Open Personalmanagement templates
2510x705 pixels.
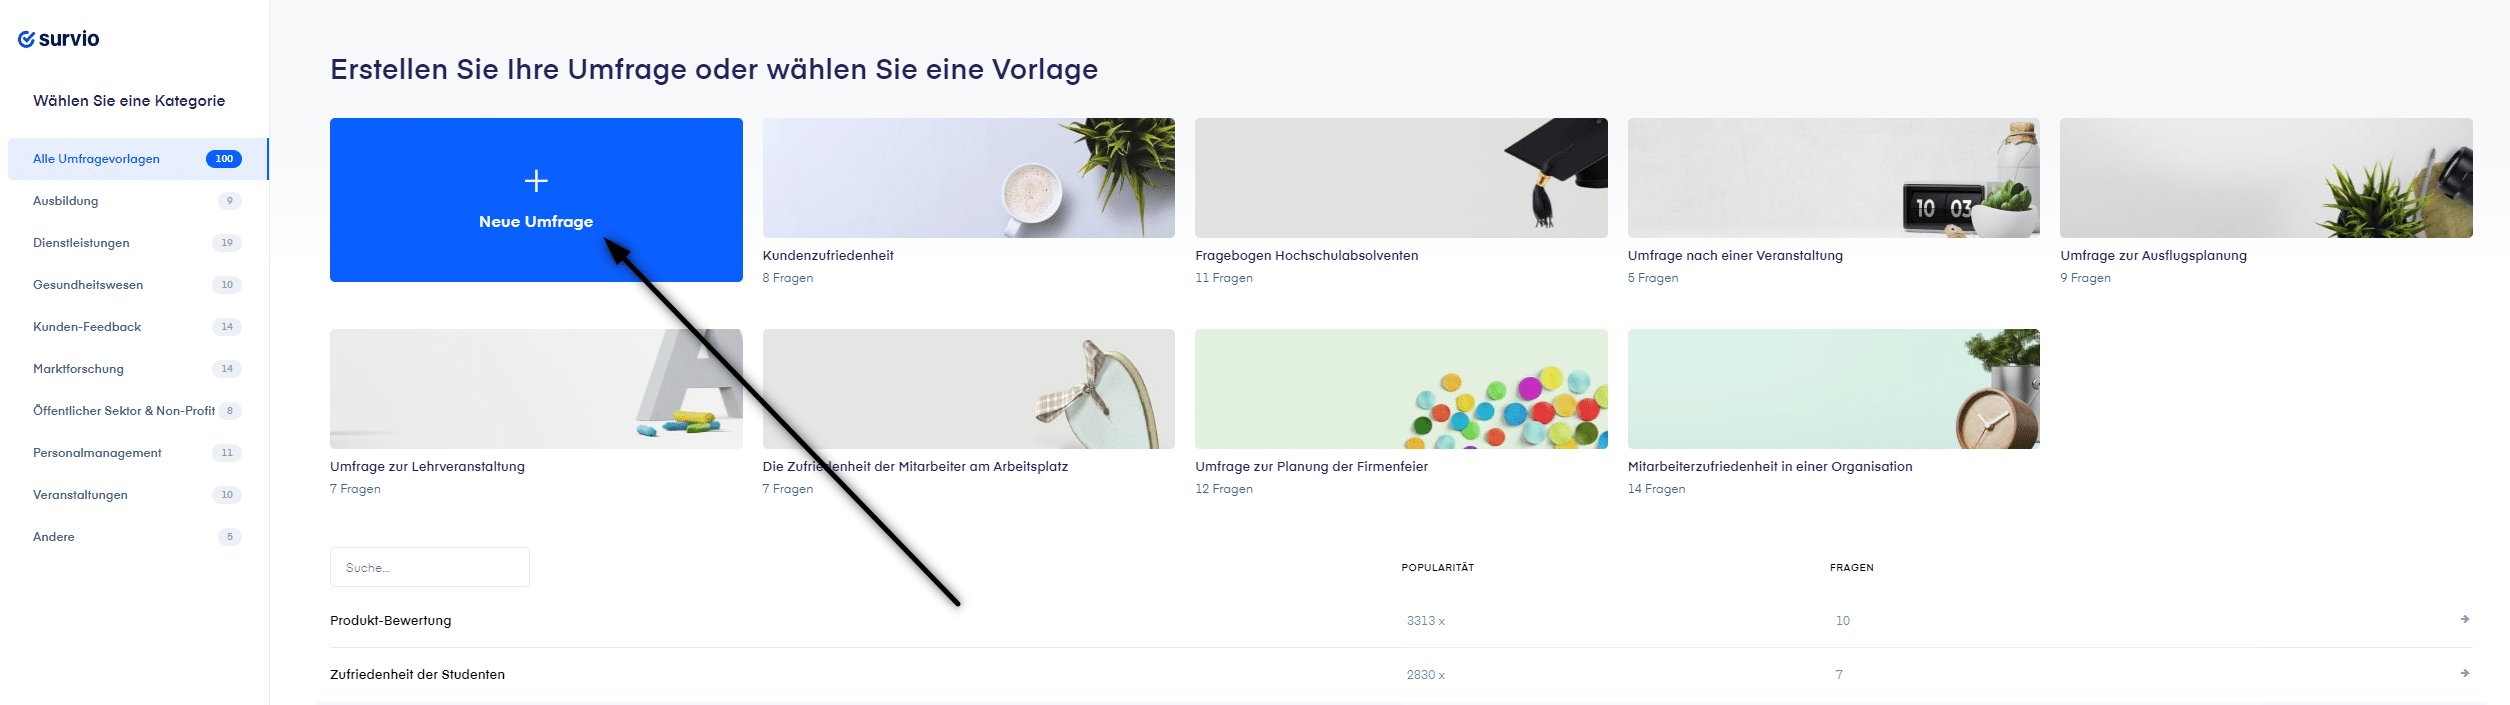pyautogui.click(x=138, y=453)
